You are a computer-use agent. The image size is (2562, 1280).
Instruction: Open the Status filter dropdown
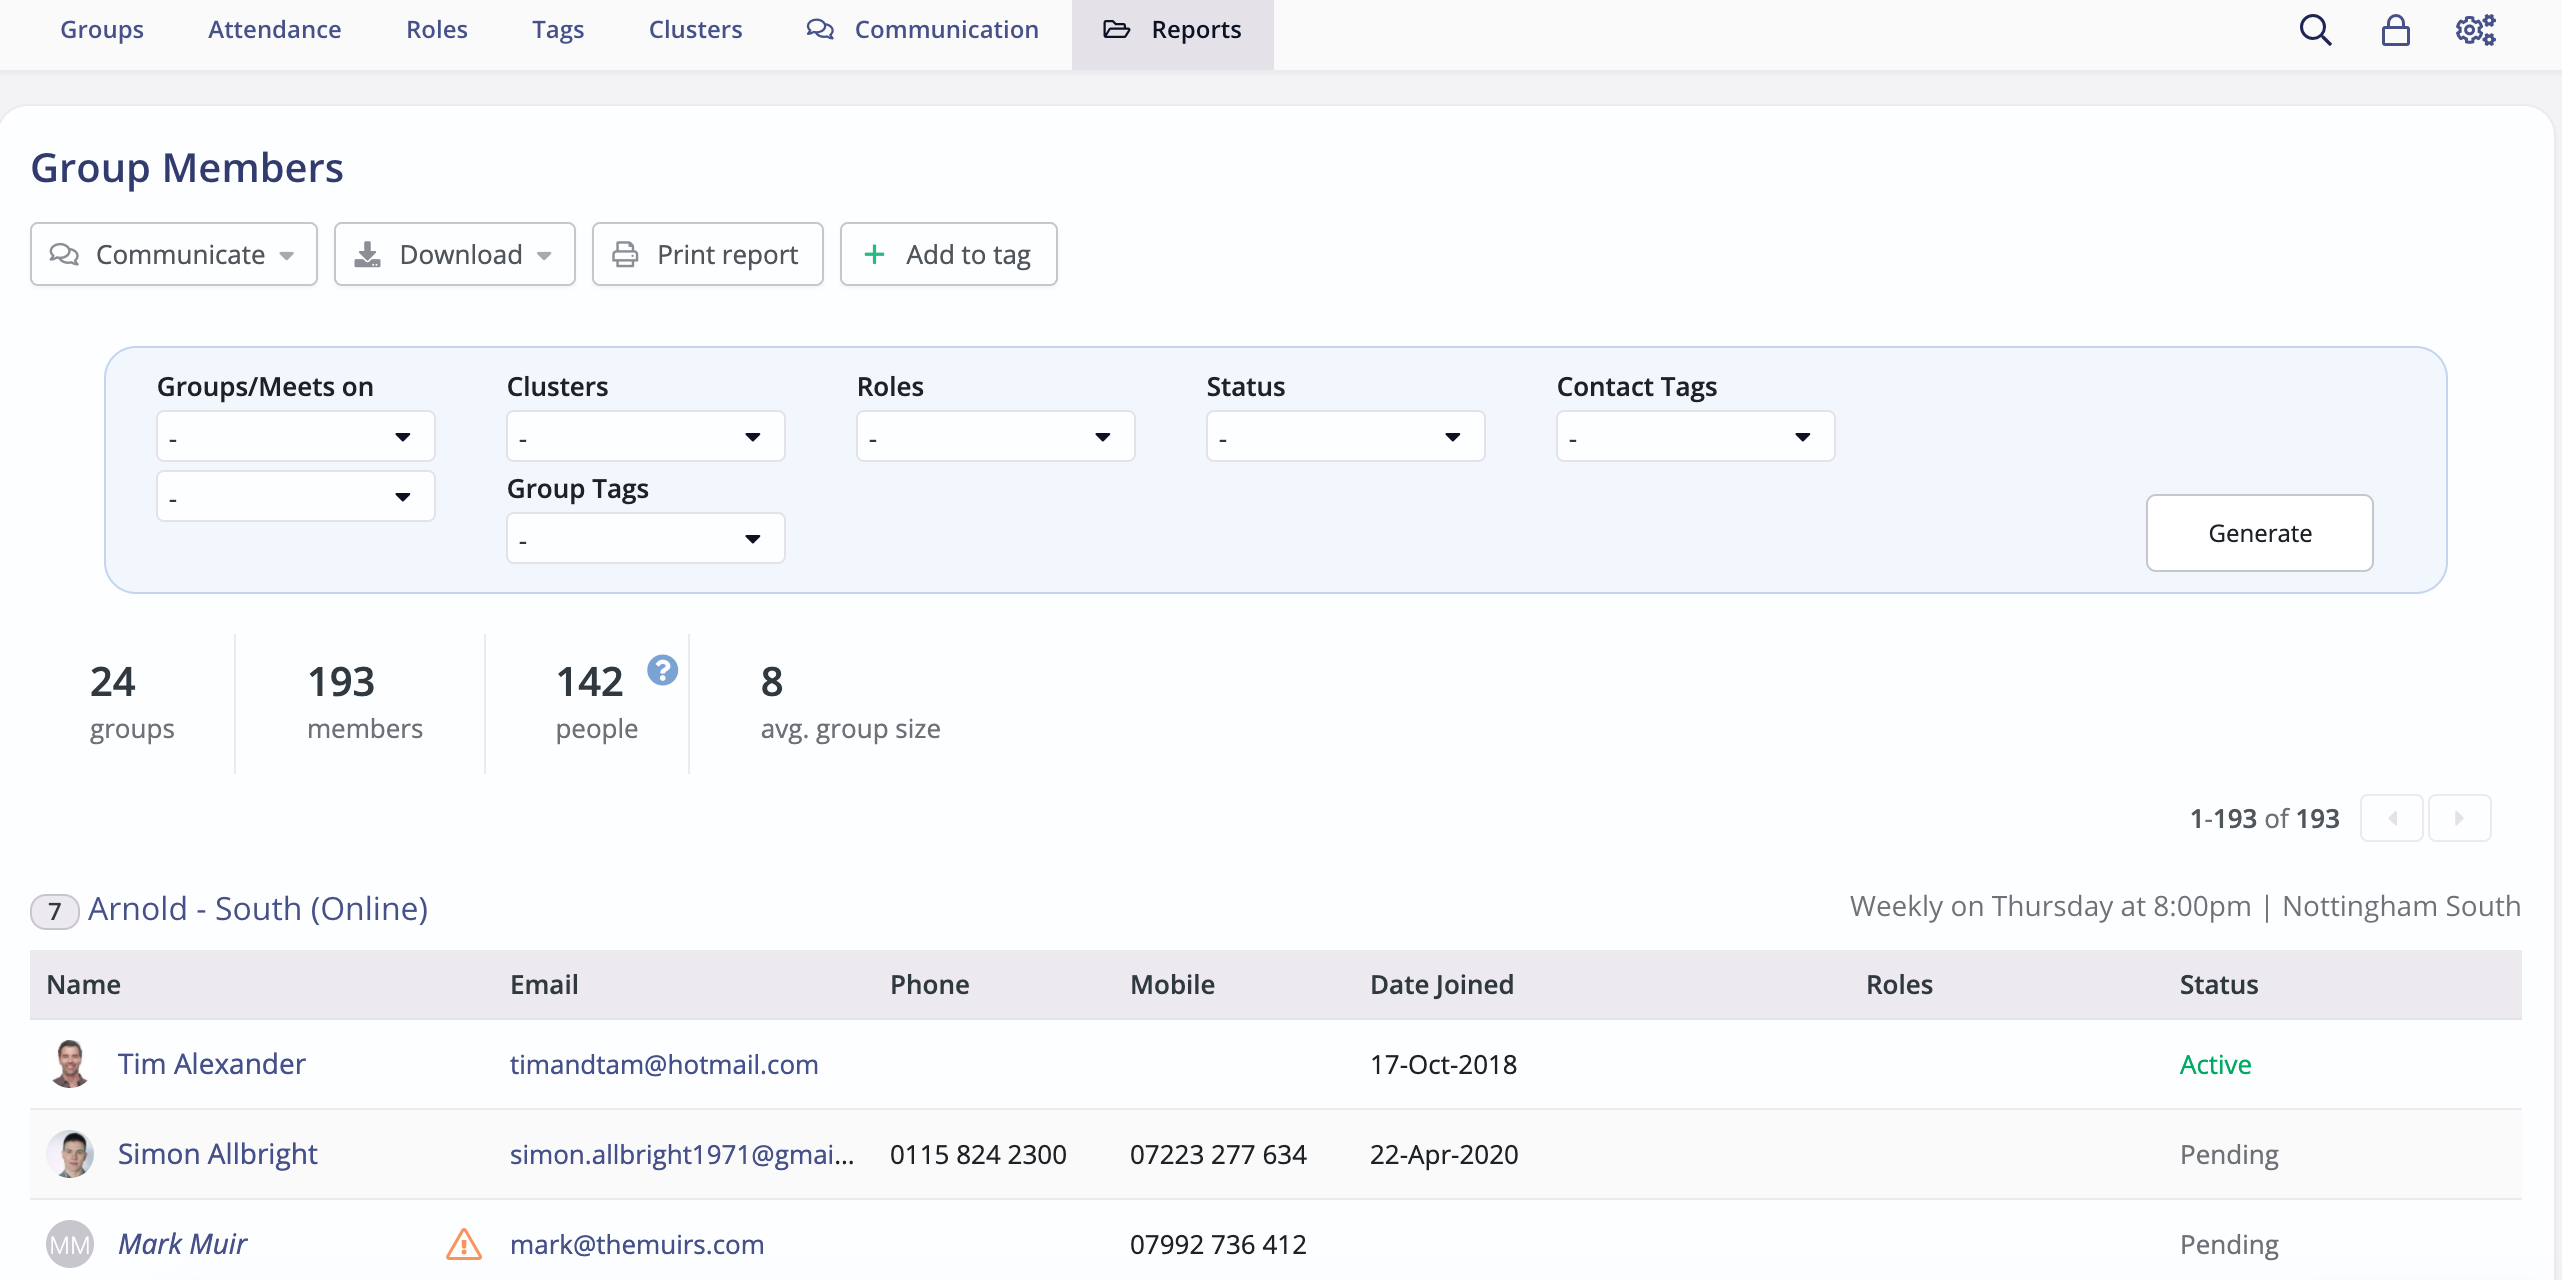pos(1344,436)
